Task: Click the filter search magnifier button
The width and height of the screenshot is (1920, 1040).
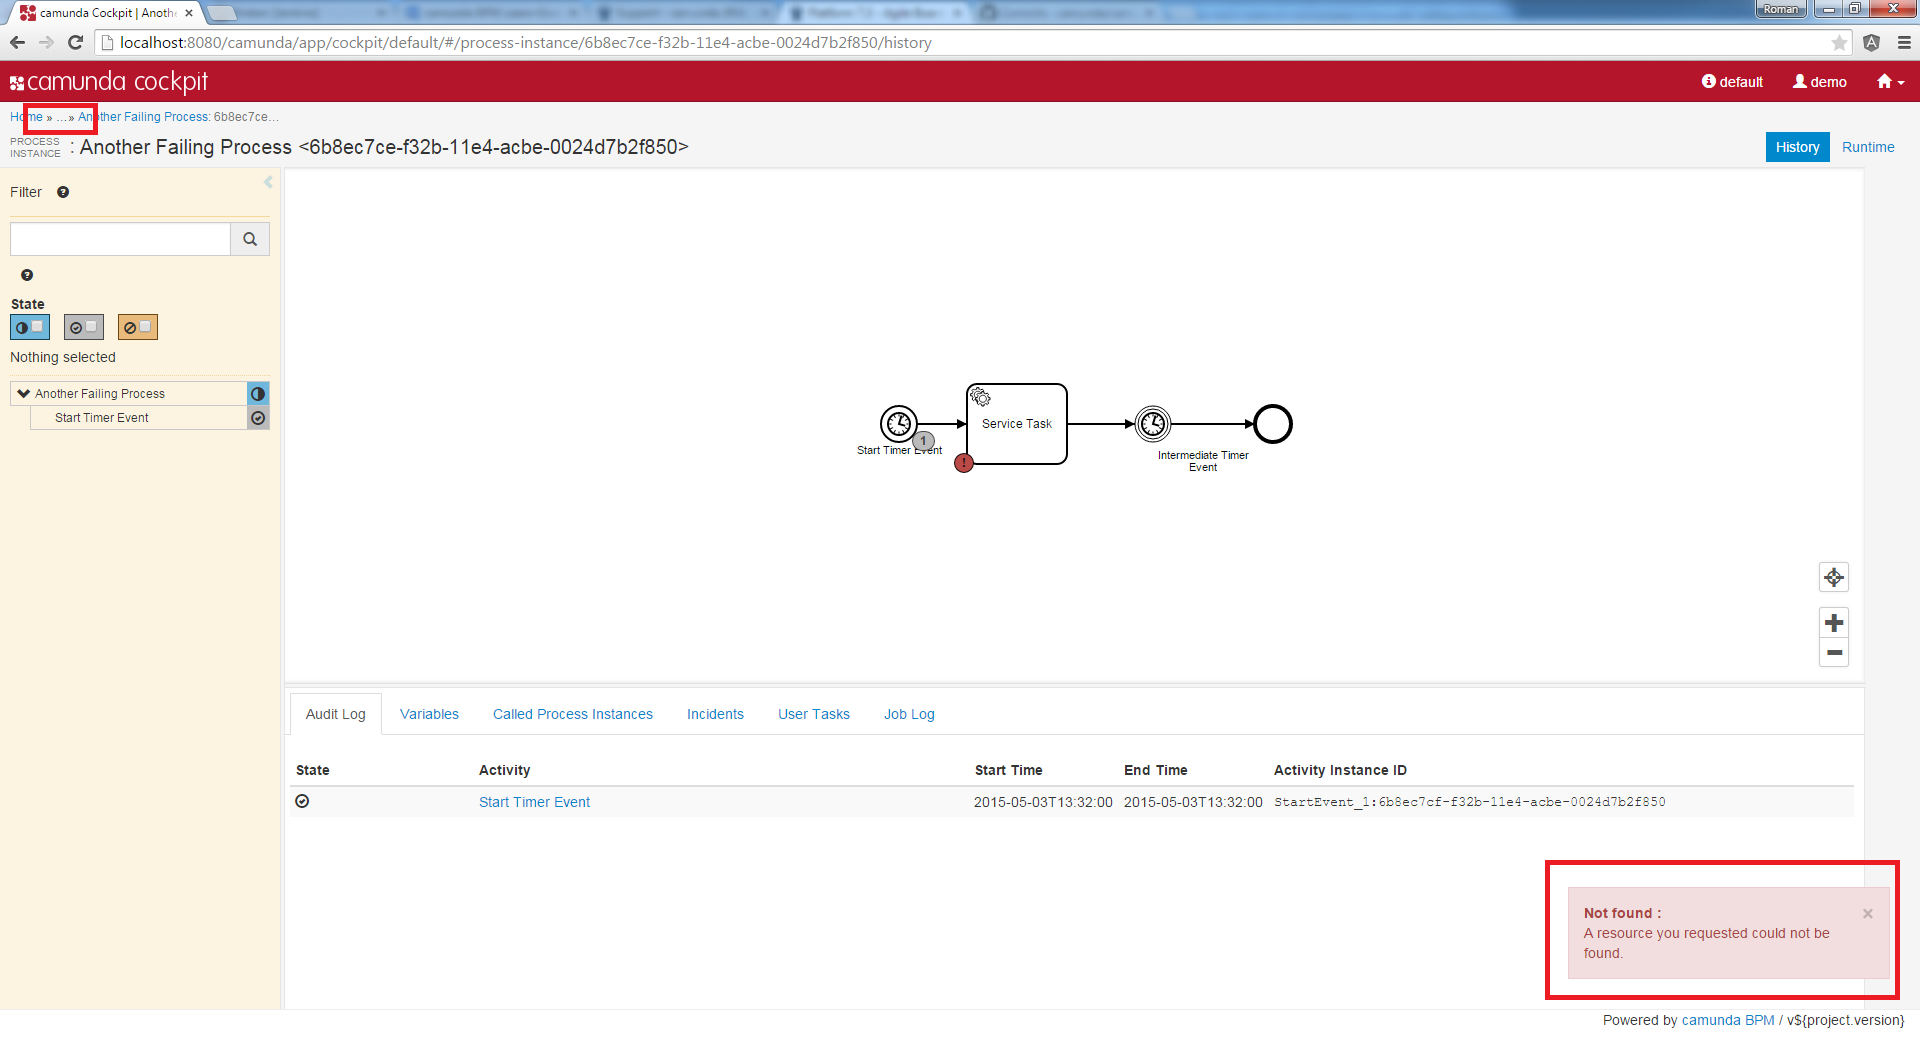Action: tap(250, 239)
